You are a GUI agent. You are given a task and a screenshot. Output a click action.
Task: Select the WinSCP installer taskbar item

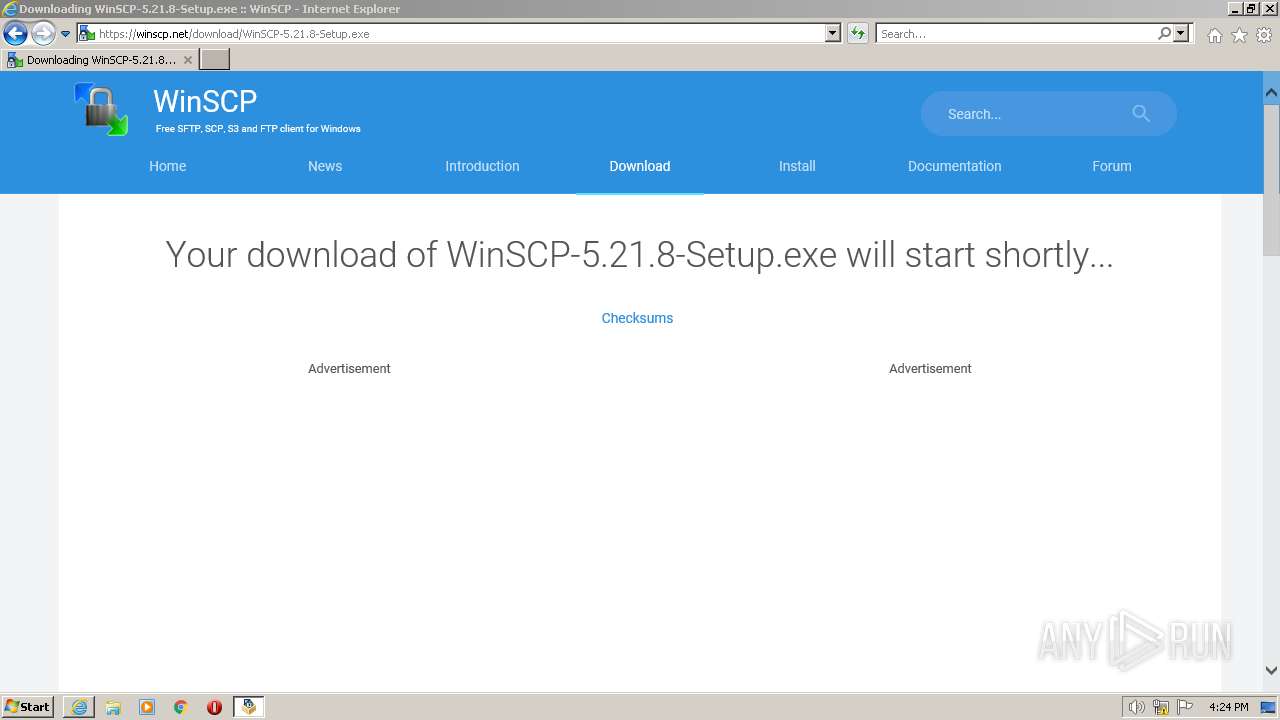248,707
